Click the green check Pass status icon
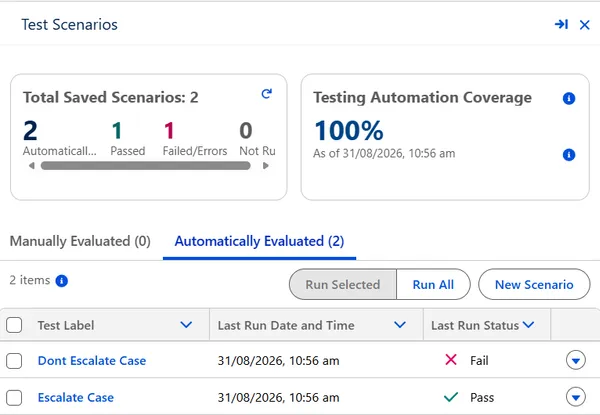The width and height of the screenshot is (600, 415). tap(451, 397)
